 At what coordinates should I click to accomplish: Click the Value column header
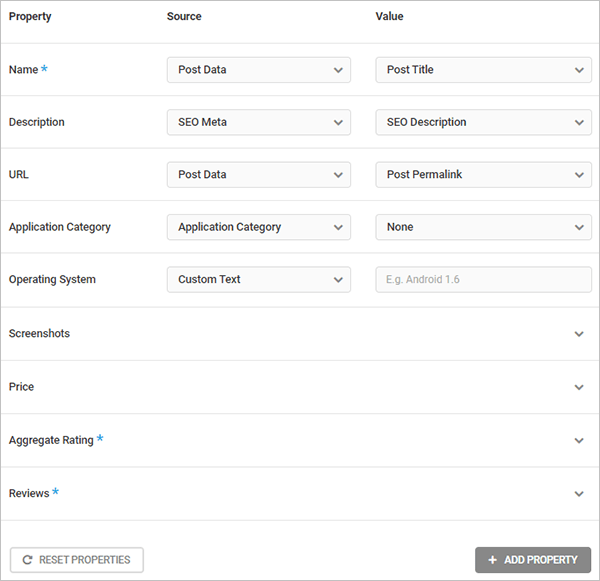click(389, 16)
